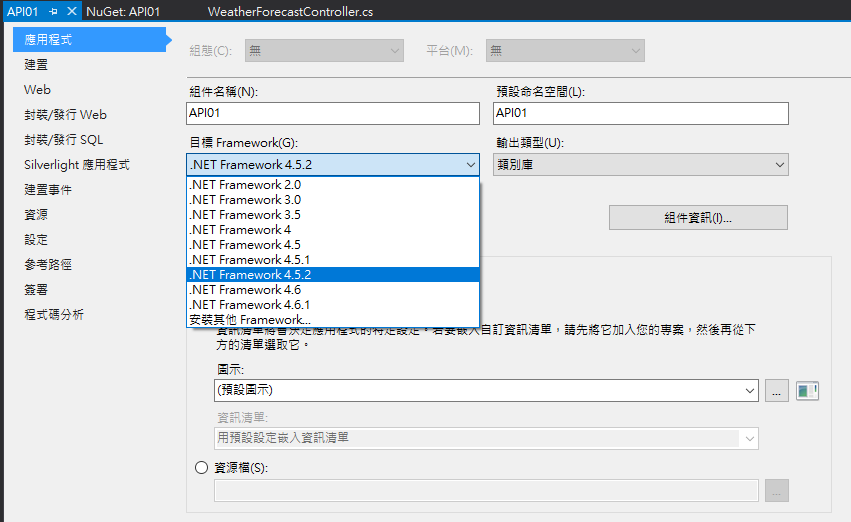Choose .NET Framework 4.6.1 from list
851x522 pixels.
333,304
